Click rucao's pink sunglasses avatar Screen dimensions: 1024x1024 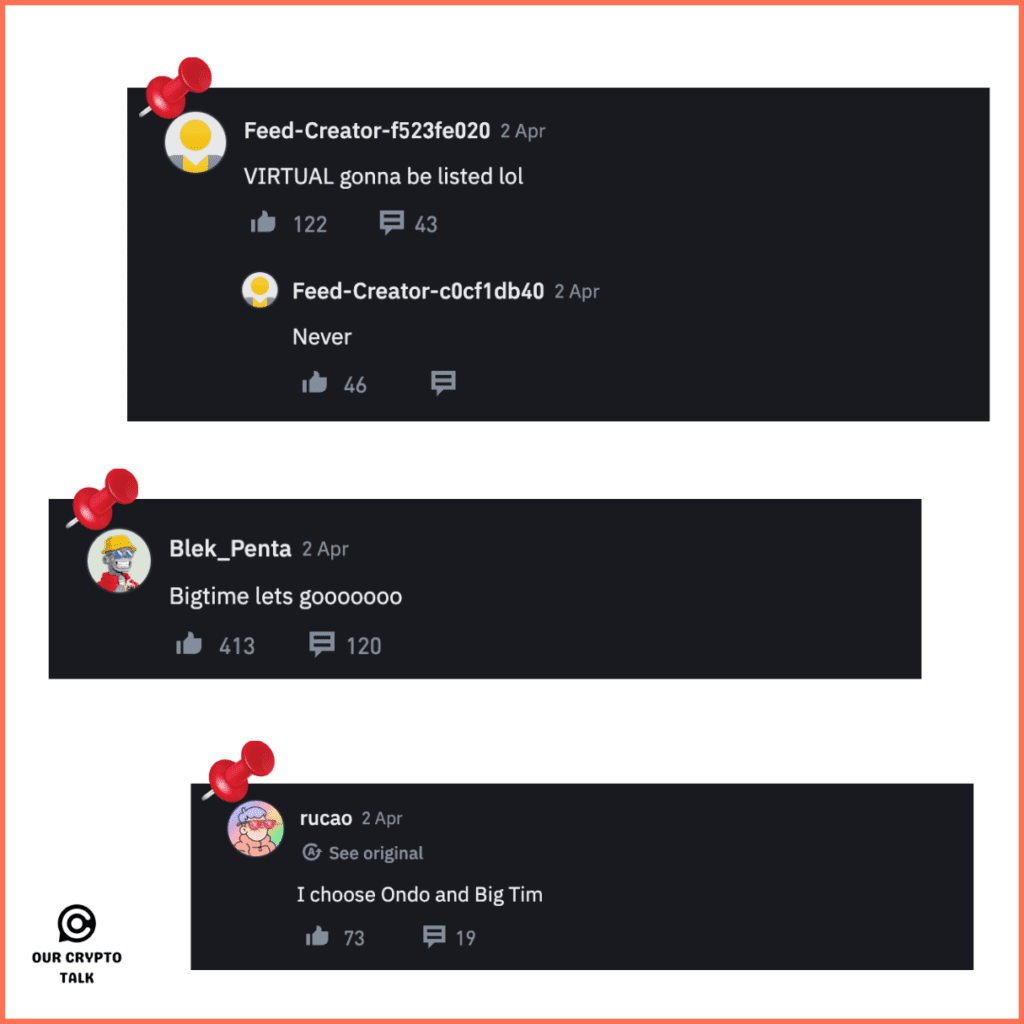tap(255, 828)
